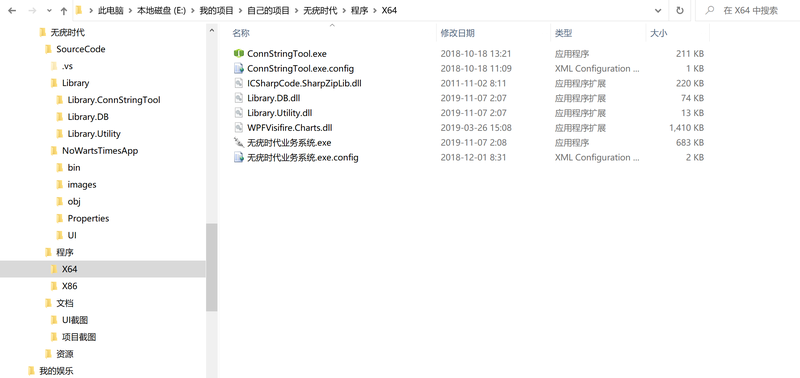Image resolution: width=800 pixels, height=378 pixels.
Task: Sort files by 名称 column header
Action: point(241,33)
